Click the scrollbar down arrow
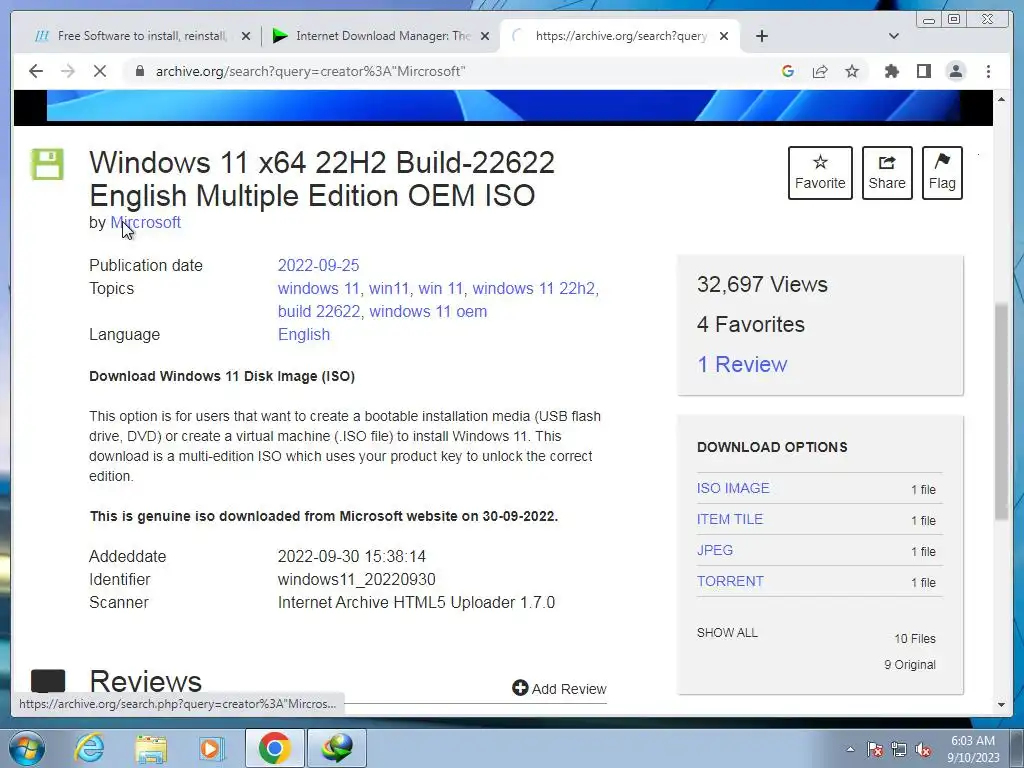This screenshot has height=768, width=1024. pyautogui.click(x=1001, y=705)
